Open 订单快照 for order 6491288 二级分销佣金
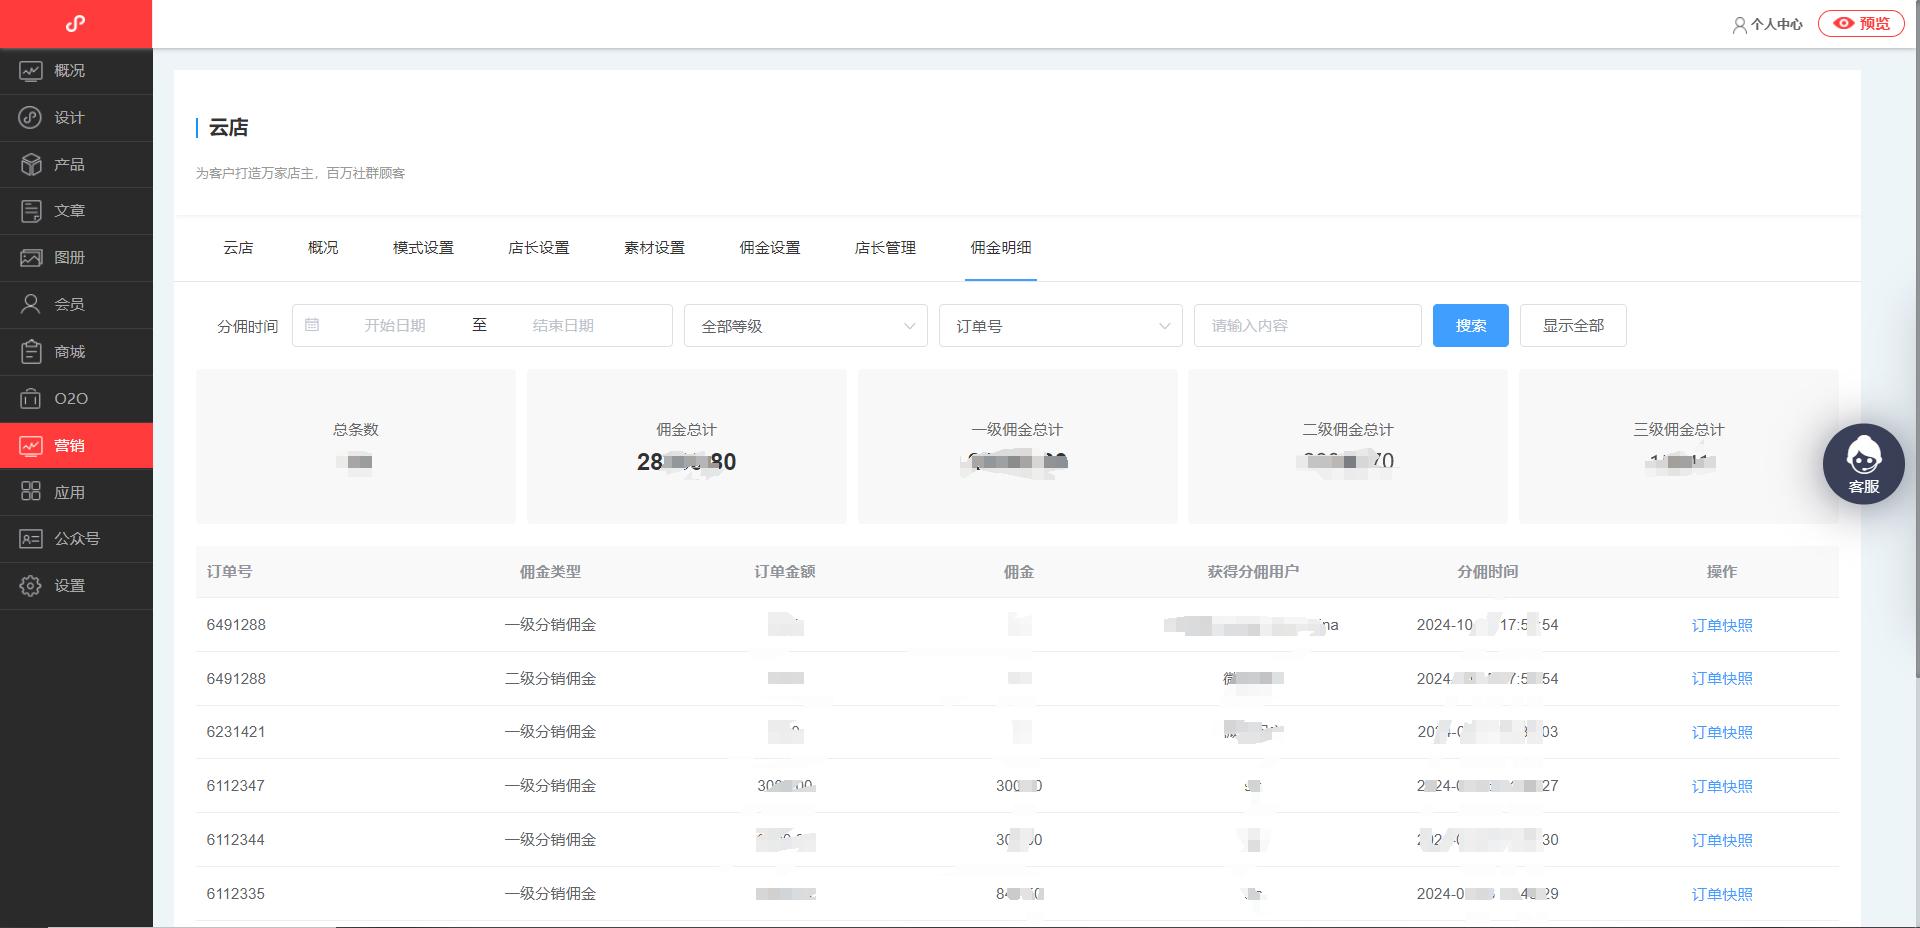This screenshot has width=1920, height=928. [x=1722, y=679]
